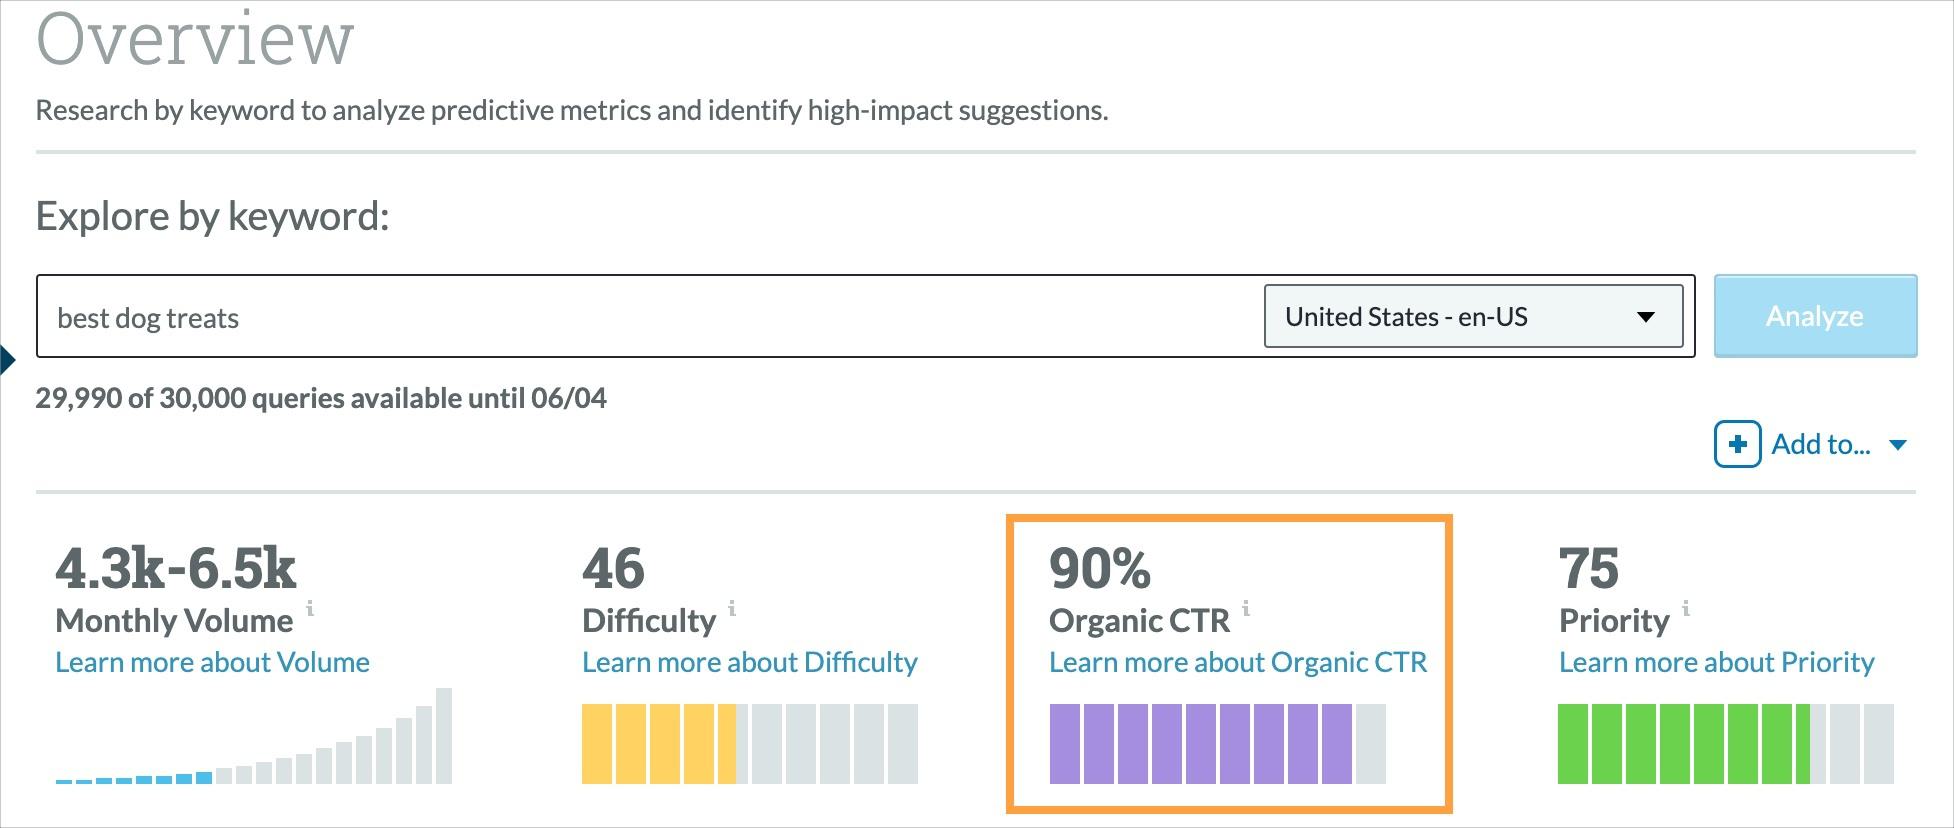
Task: Open the Learn more about Volume link
Action: click(x=212, y=661)
